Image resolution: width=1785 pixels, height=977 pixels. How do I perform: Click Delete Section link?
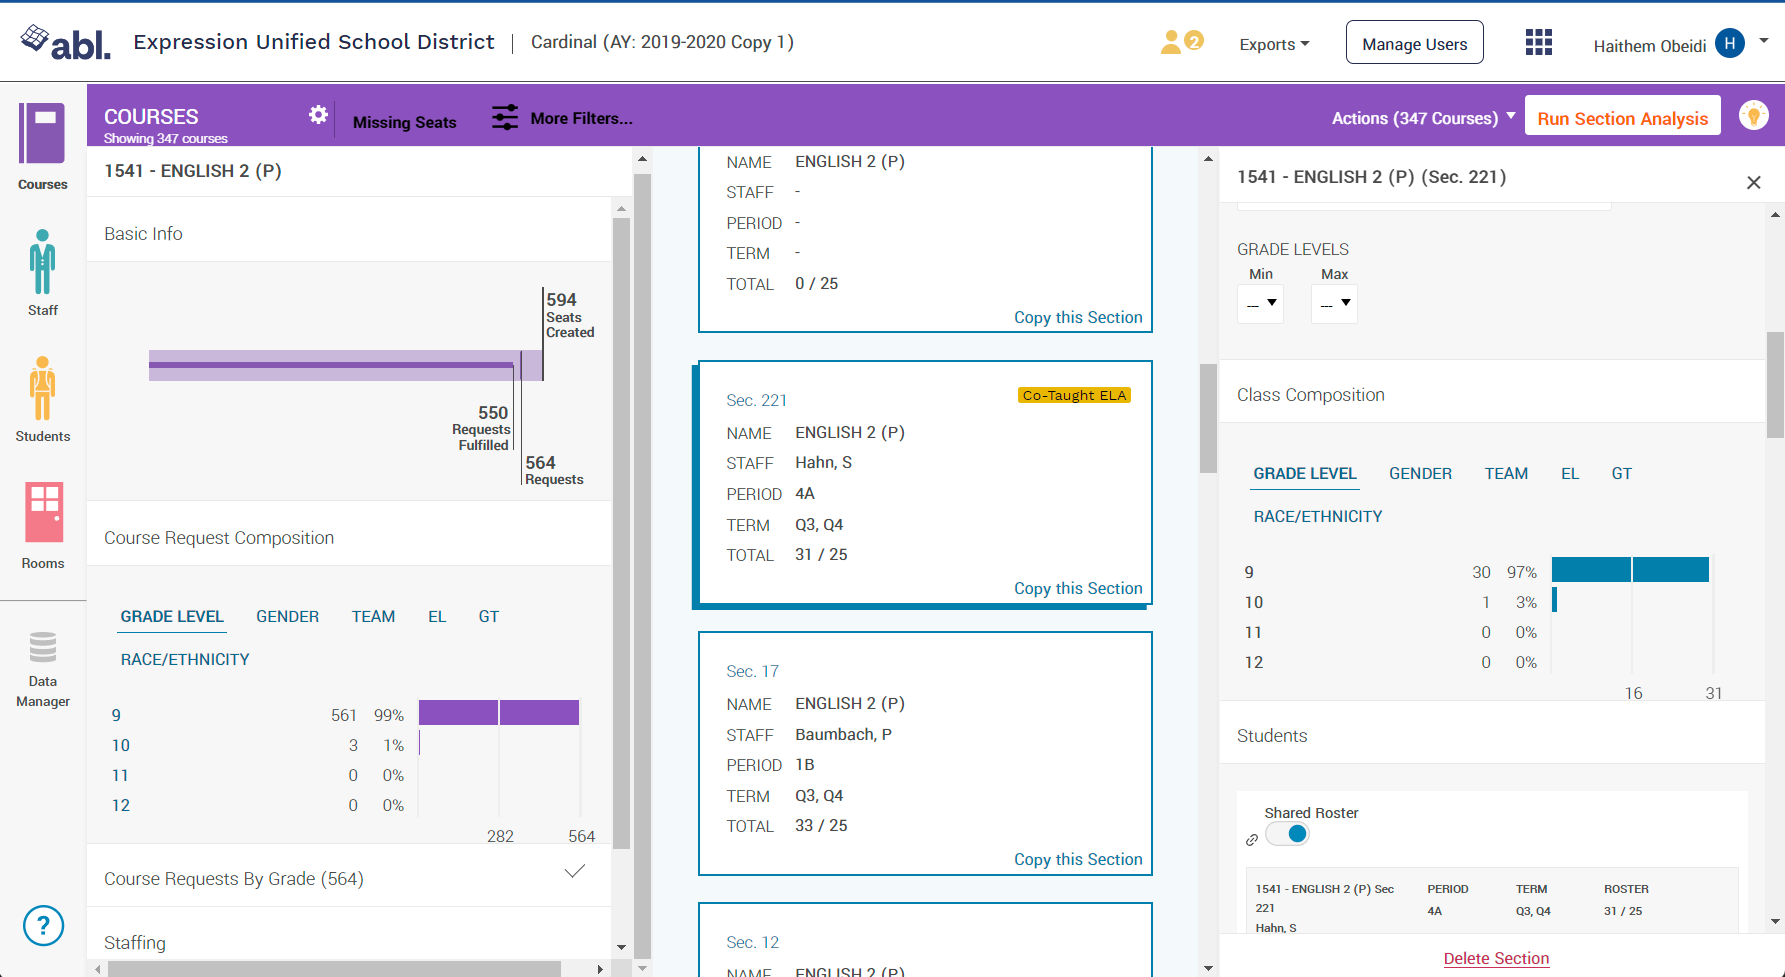point(1496,958)
